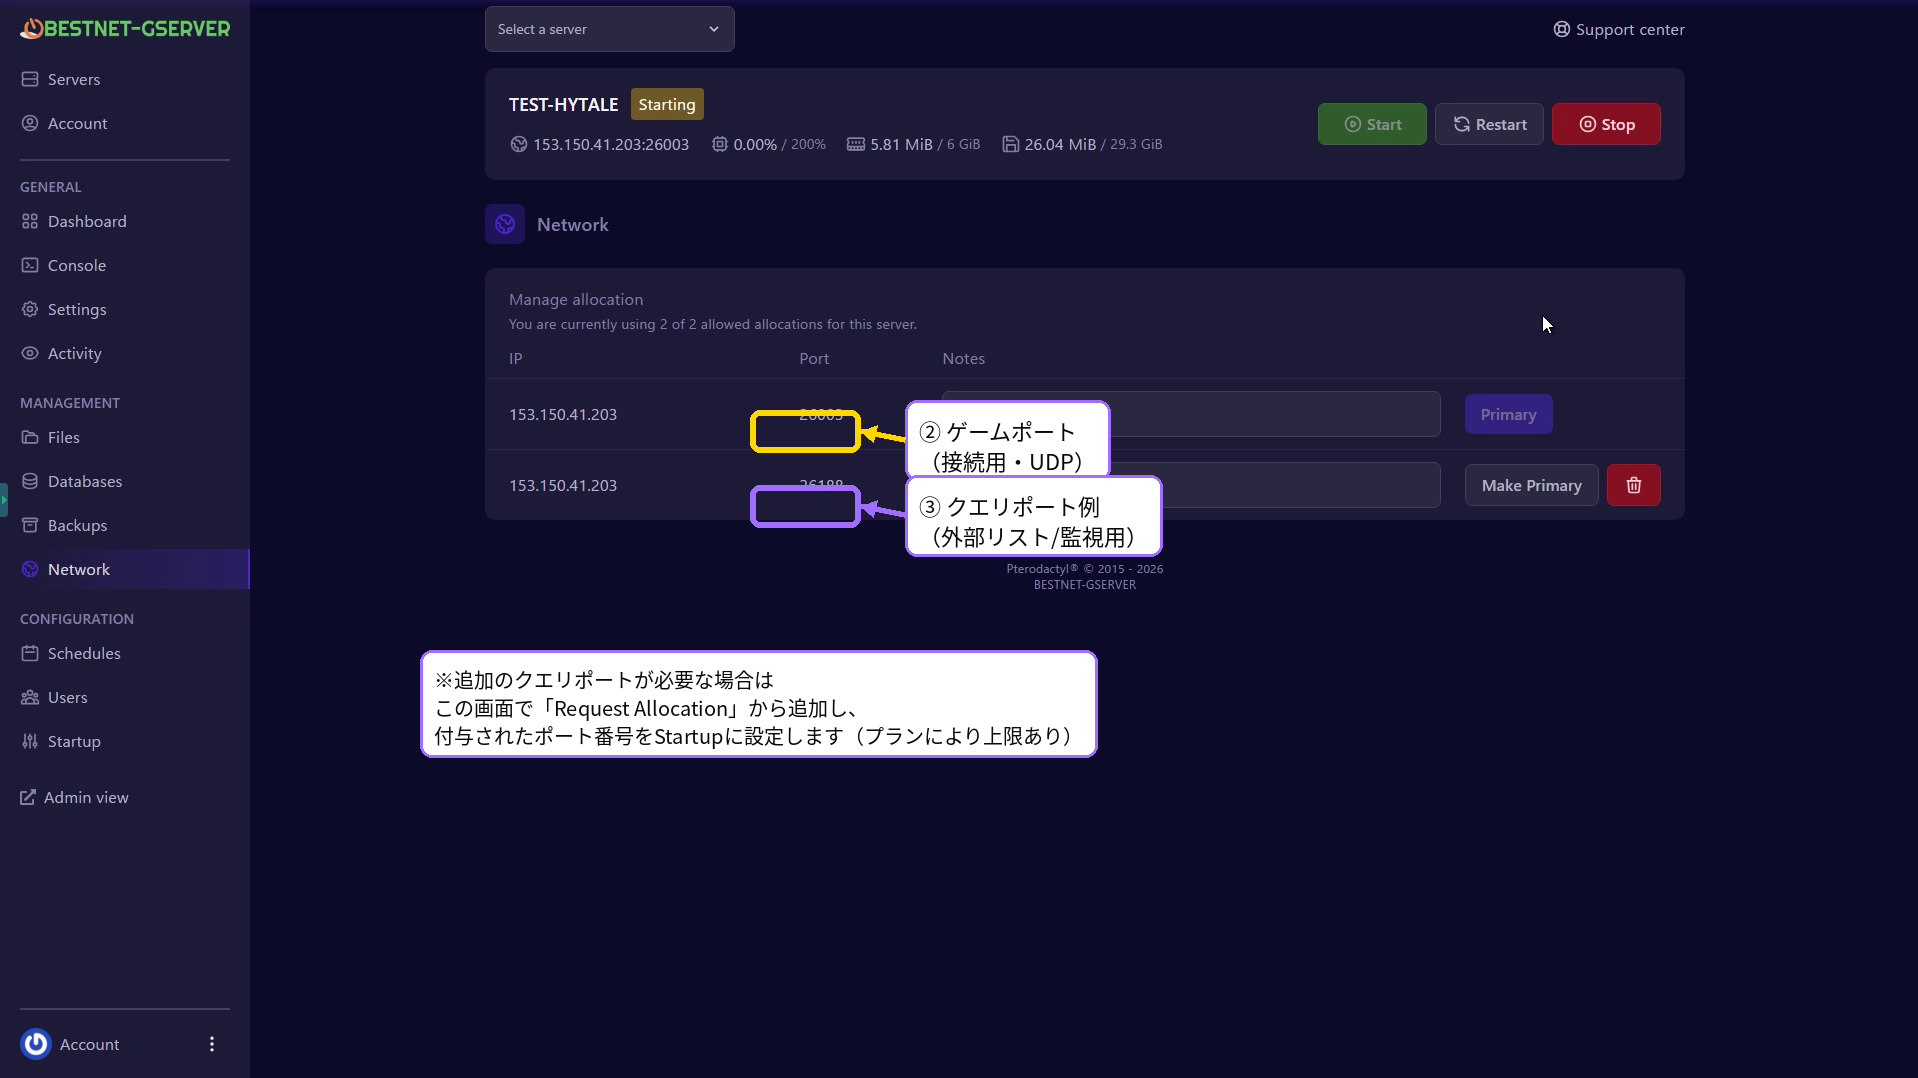Image resolution: width=1918 pixels, height=1078 pixels.
Task: Open the Console page in sidebar
Action: pyautogui.click(x=77, y=265)
